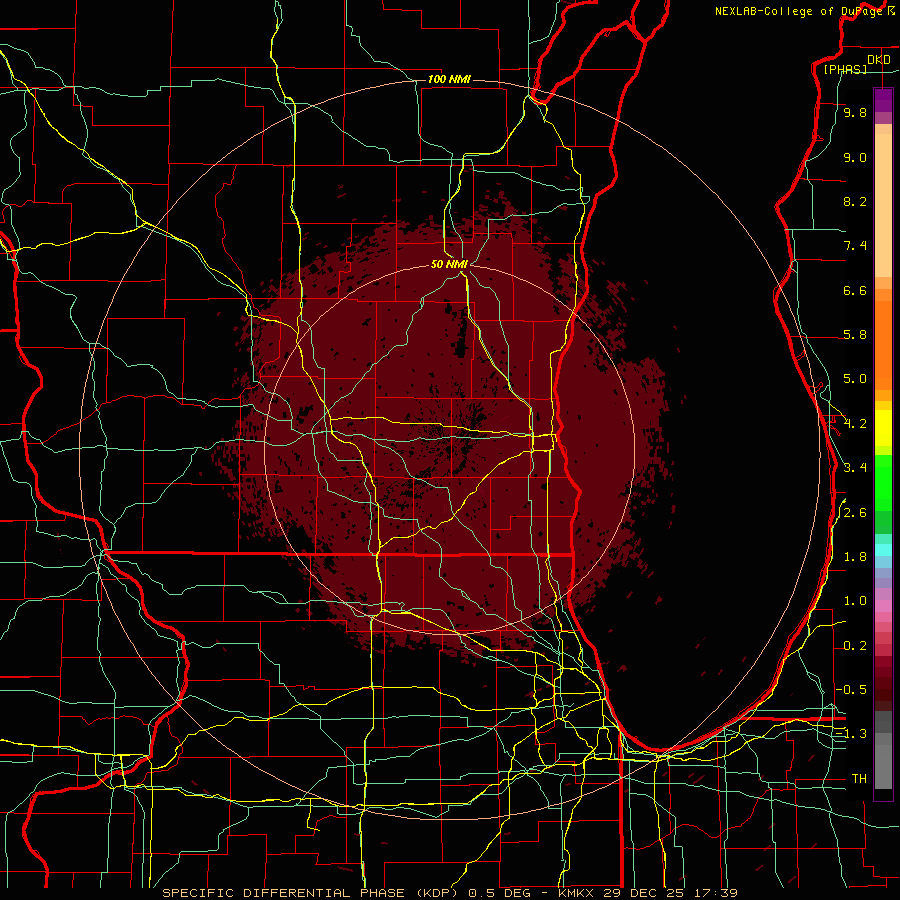
Task: Click the 5.0 scale label
Action: pyautogui.click(x=855, y=379)
